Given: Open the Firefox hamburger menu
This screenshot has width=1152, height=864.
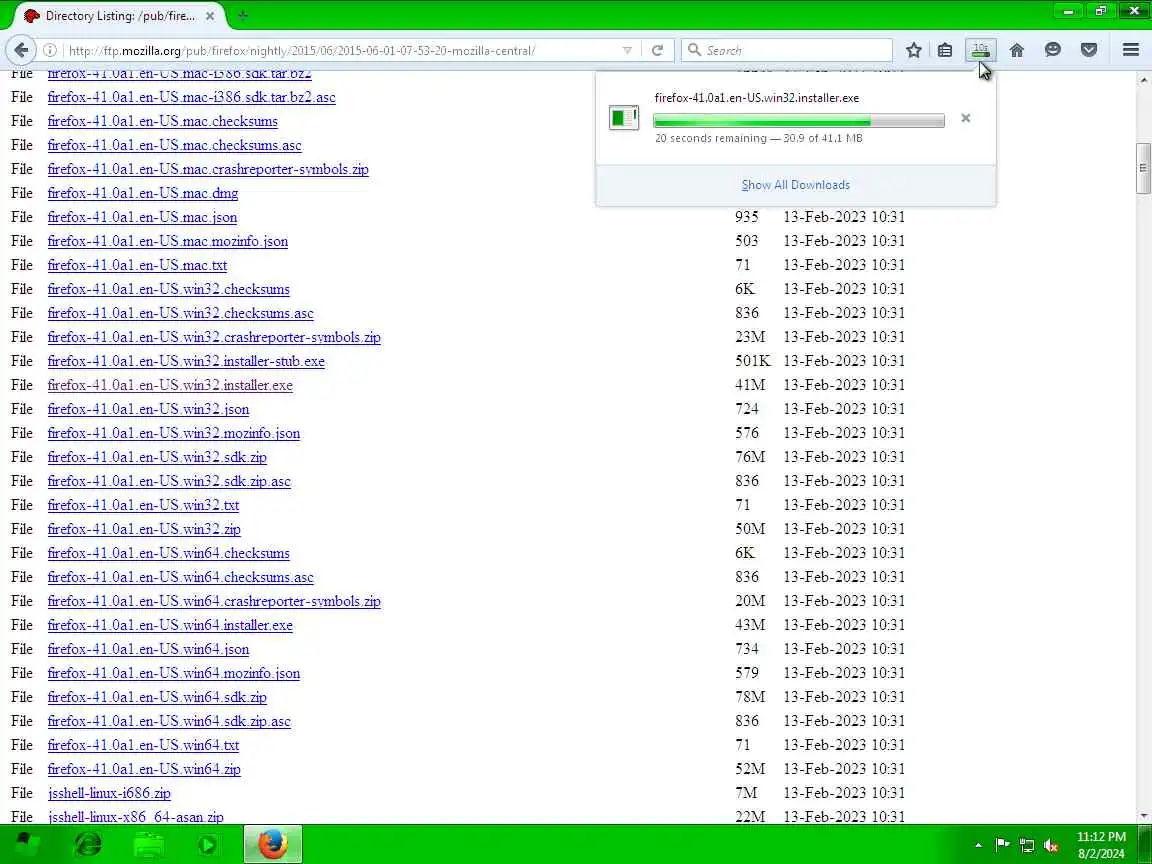Looking at the screenshot, I should point(1131,50).
